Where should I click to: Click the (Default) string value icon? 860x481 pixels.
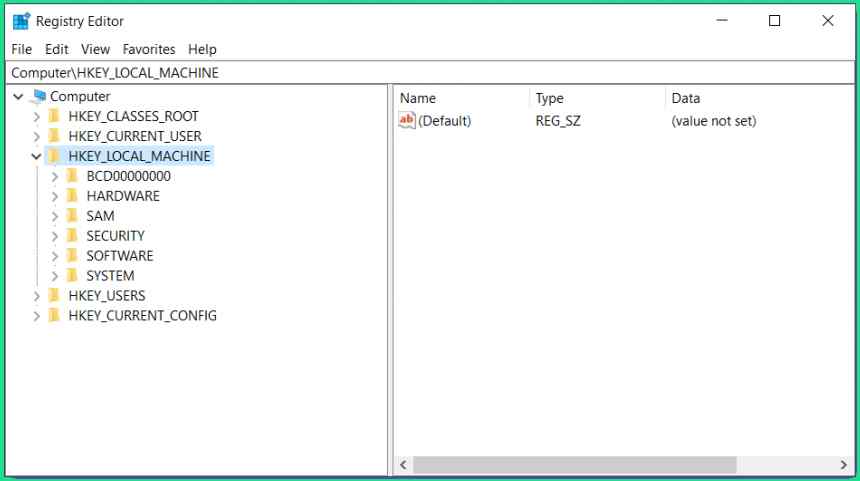click(x=406, y=120)
